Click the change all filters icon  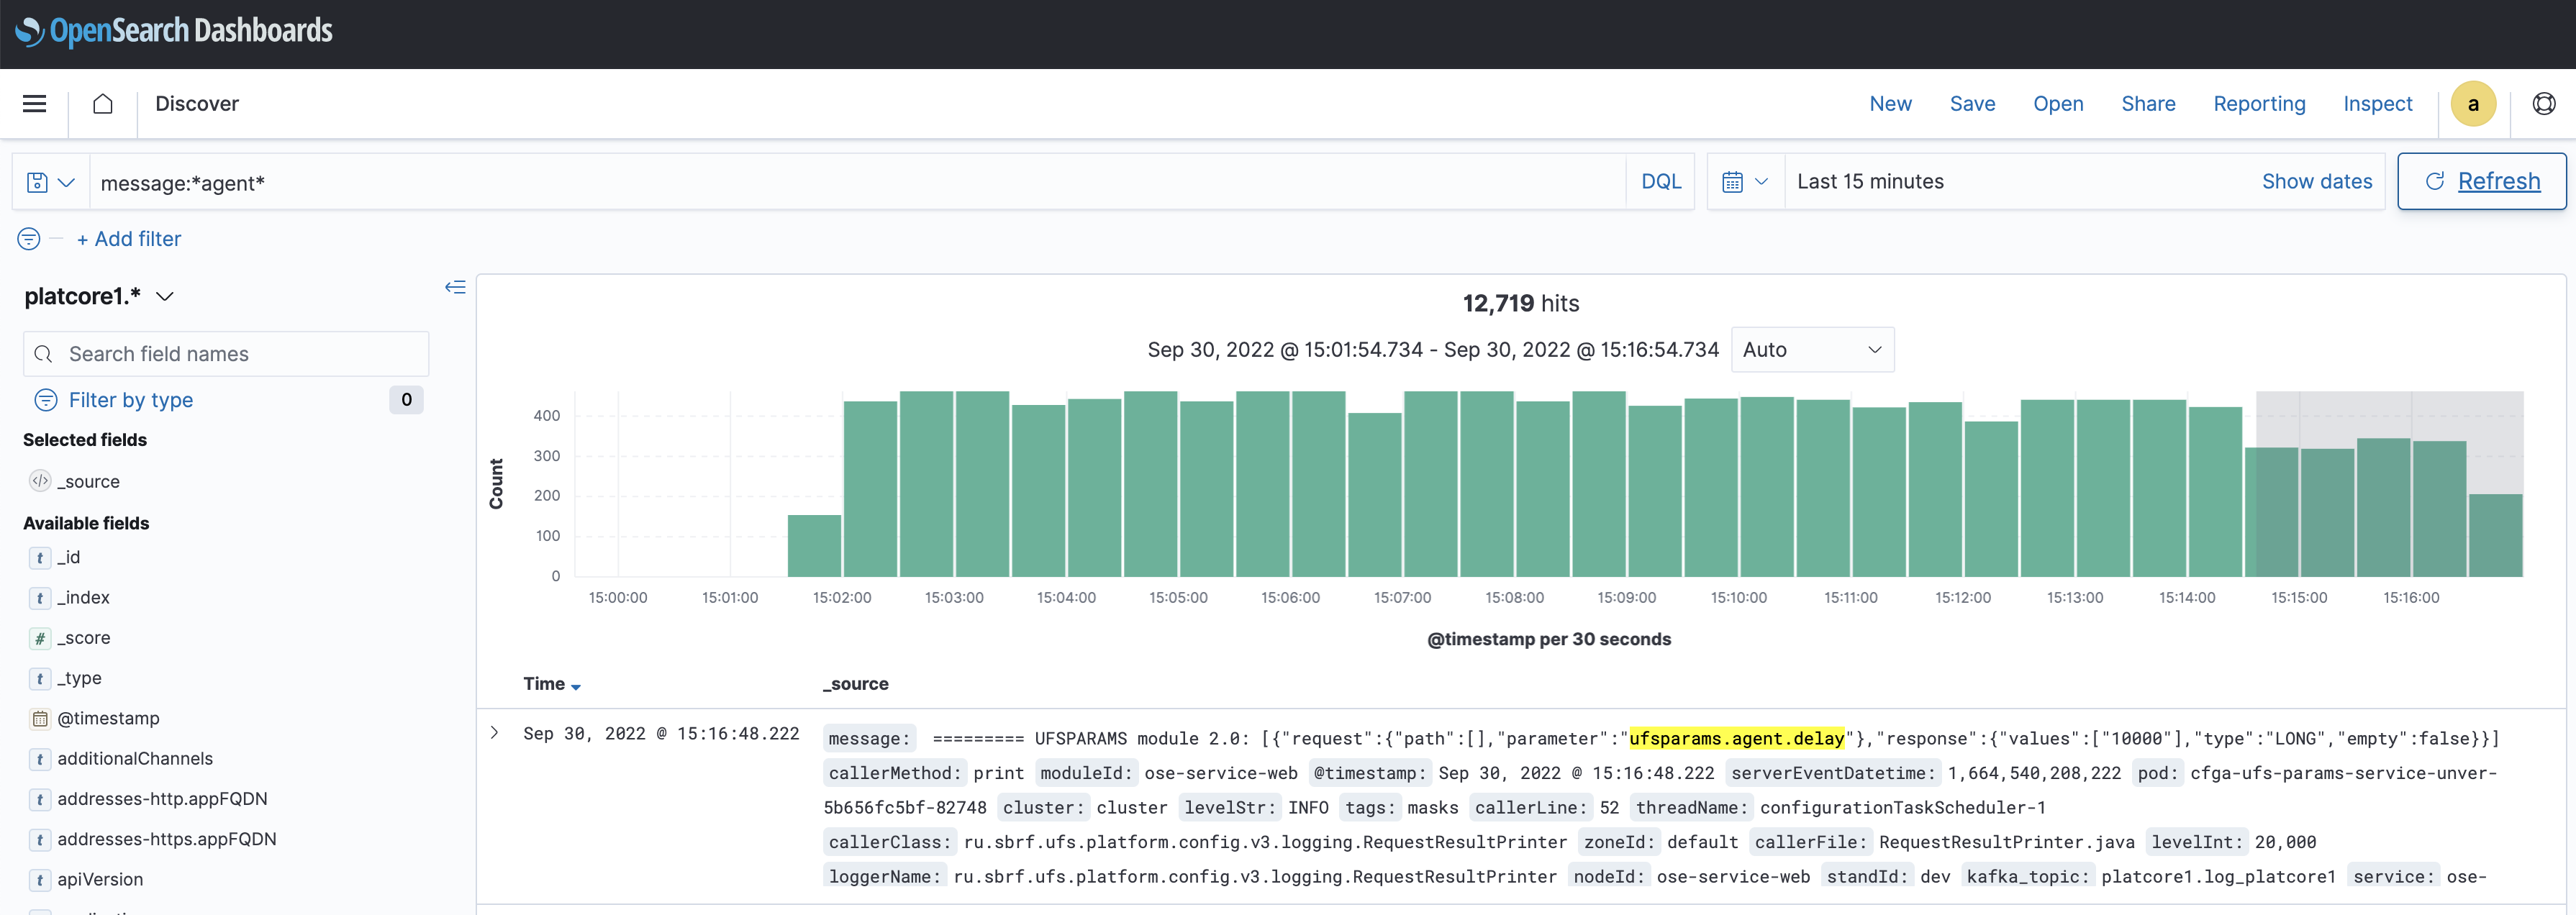[29, 239]
